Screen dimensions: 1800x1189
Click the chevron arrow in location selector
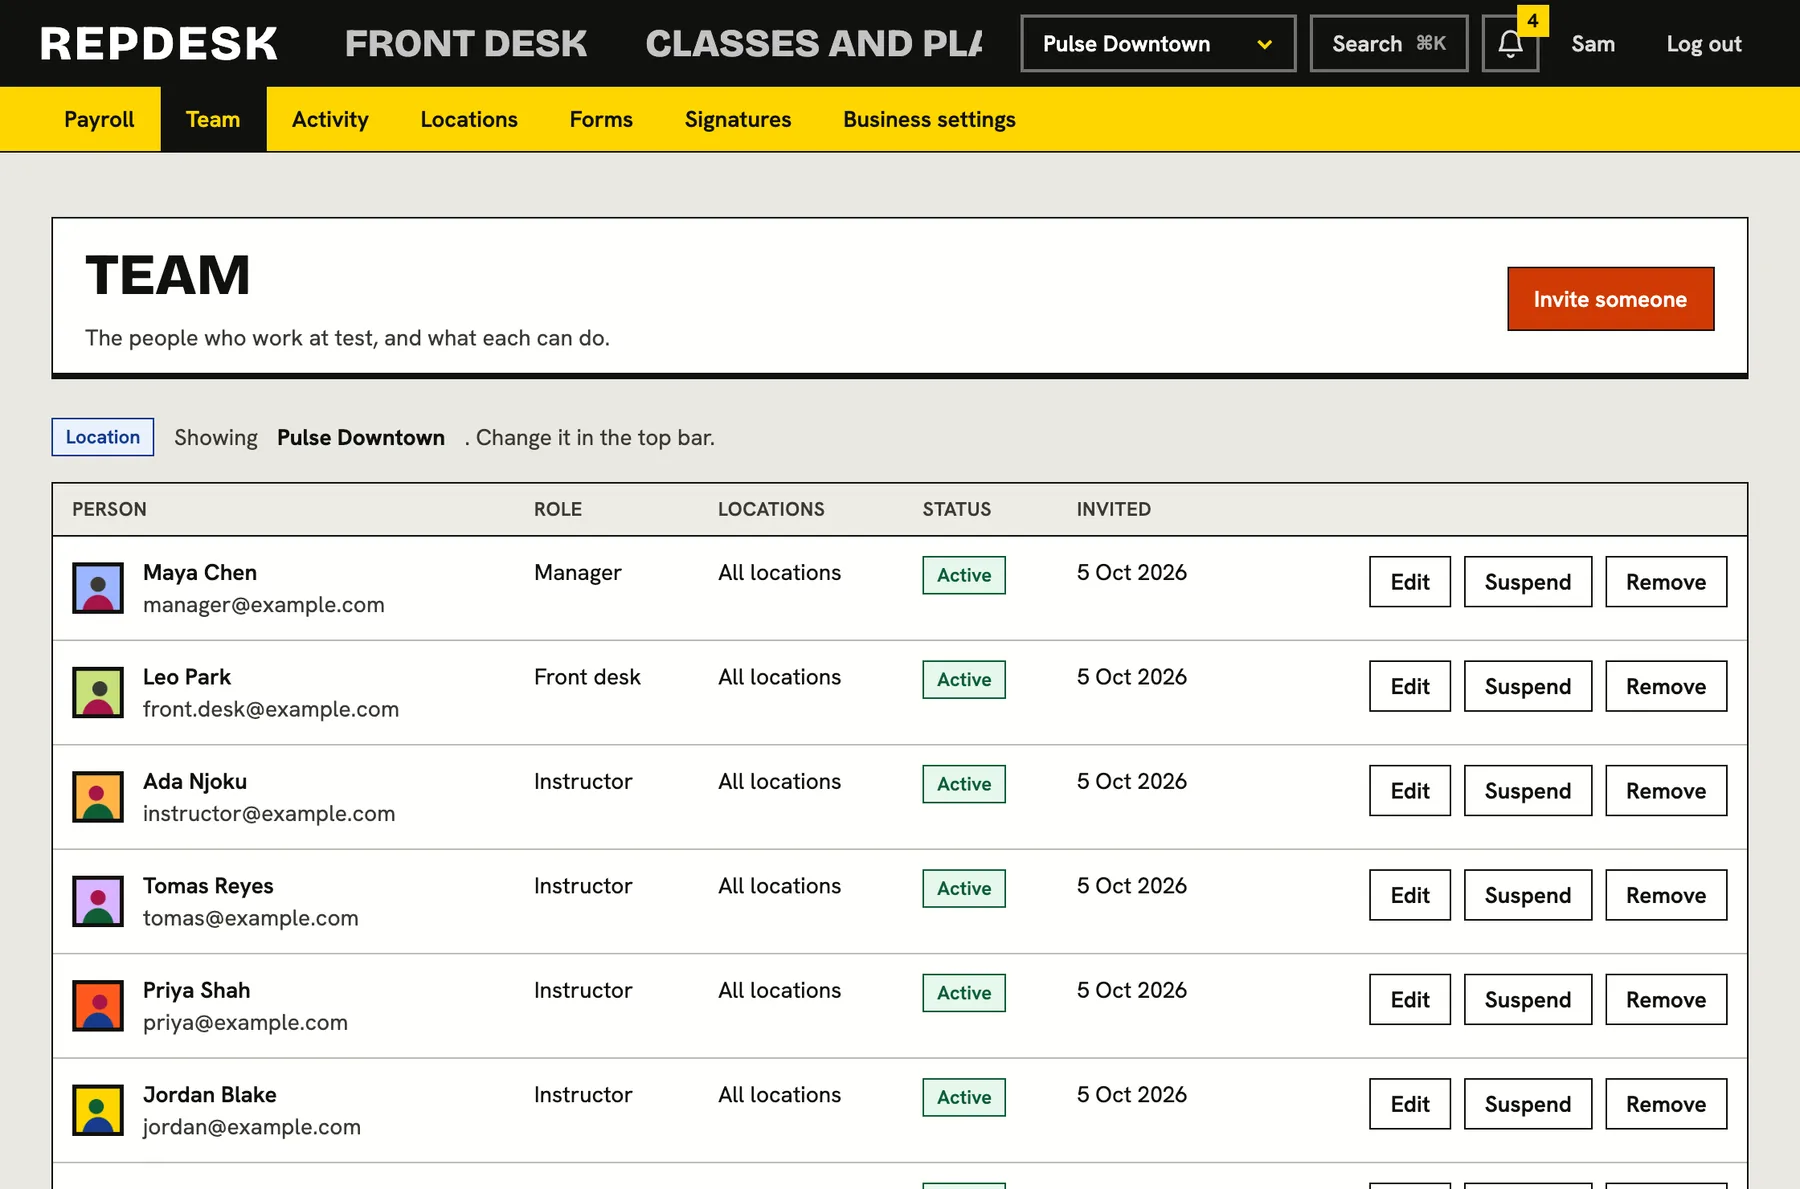[1265, 45]
